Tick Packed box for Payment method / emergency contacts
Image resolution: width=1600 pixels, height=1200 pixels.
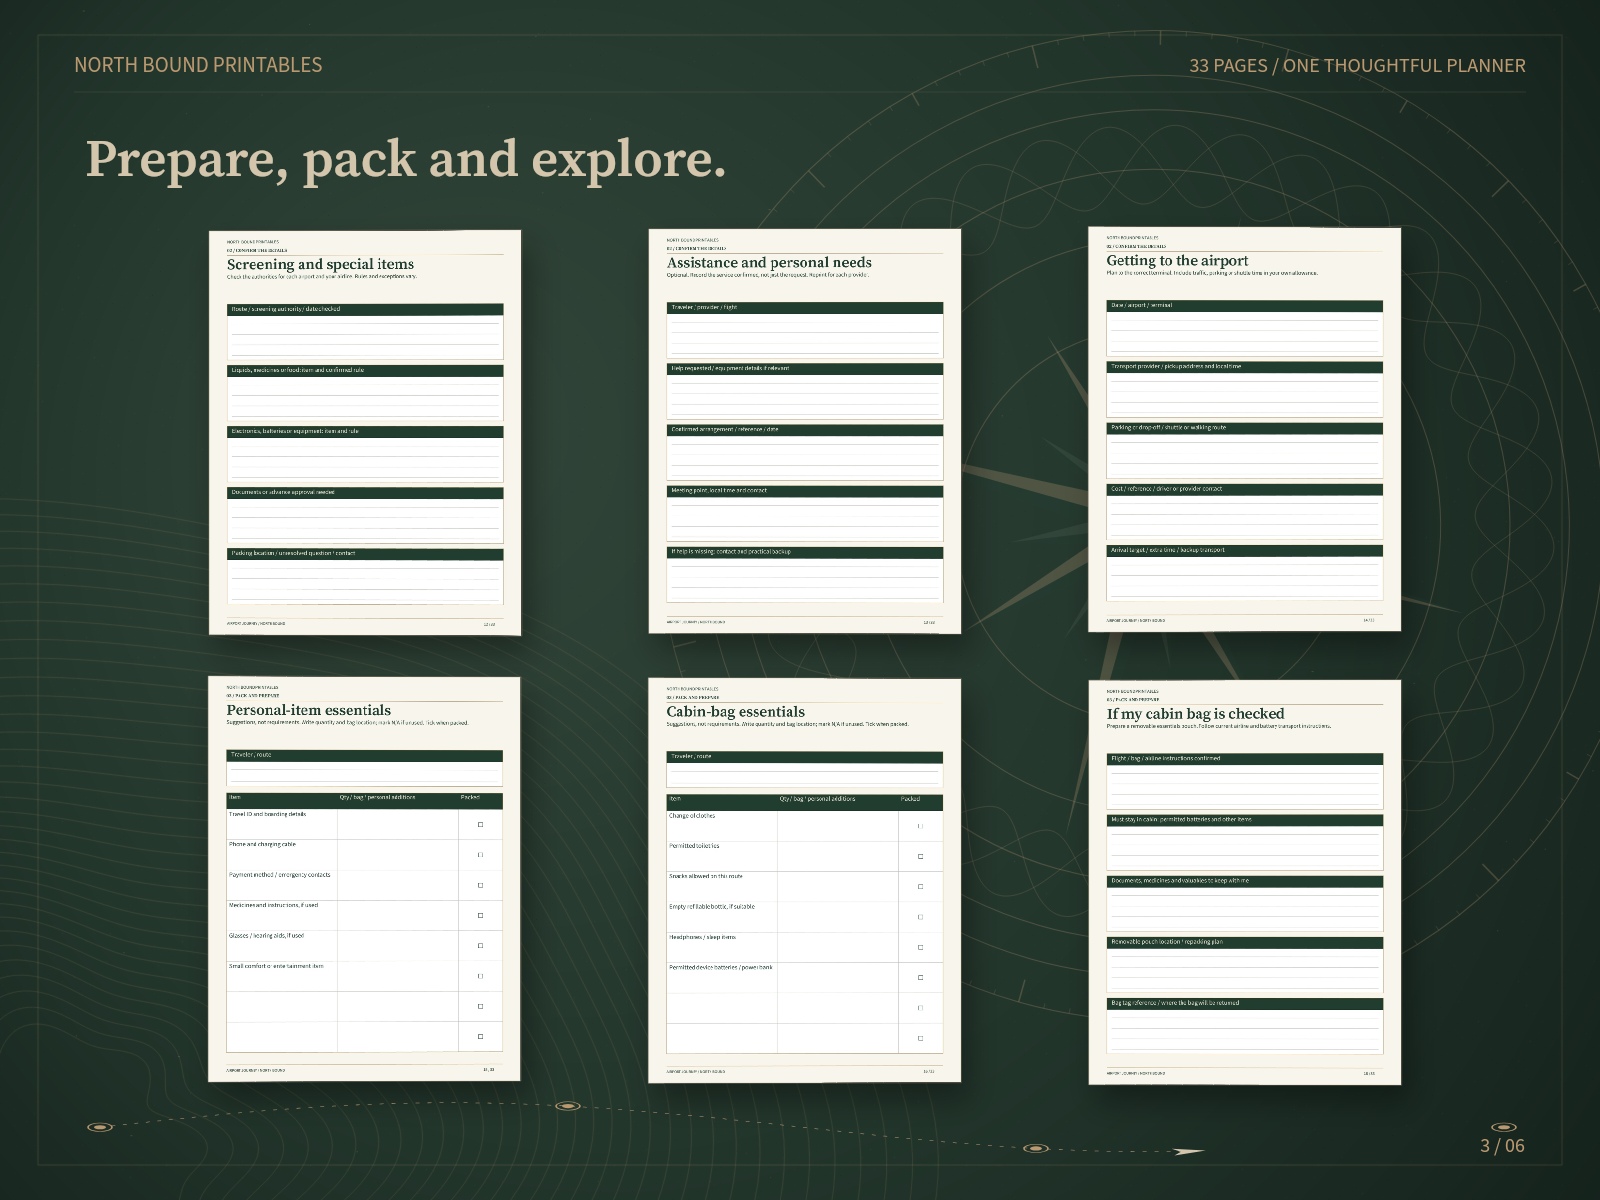pyautogui.click(x=480, y=885)
